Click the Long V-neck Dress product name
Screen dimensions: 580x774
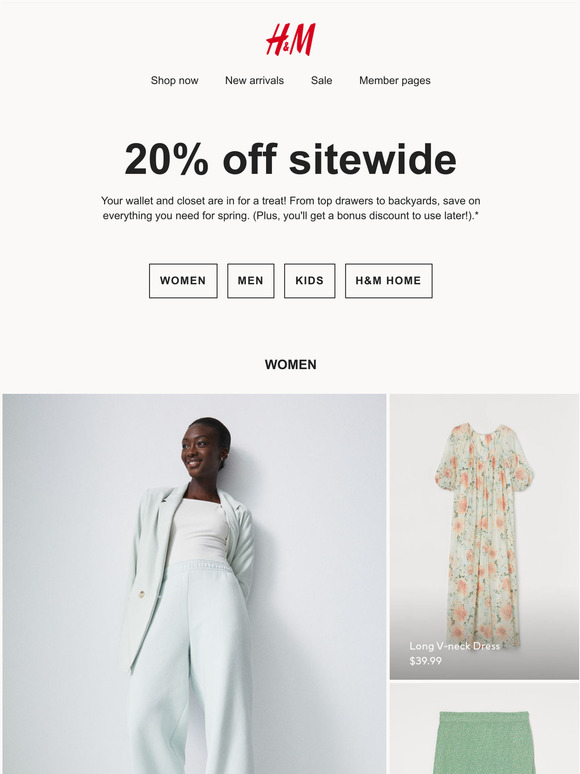click(x=455, y=646)
